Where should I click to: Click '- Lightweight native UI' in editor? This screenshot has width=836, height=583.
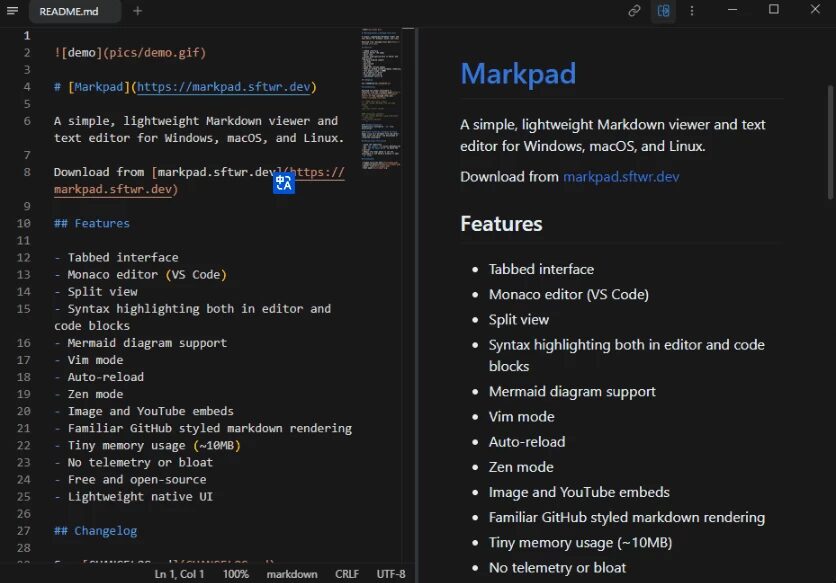133,497
